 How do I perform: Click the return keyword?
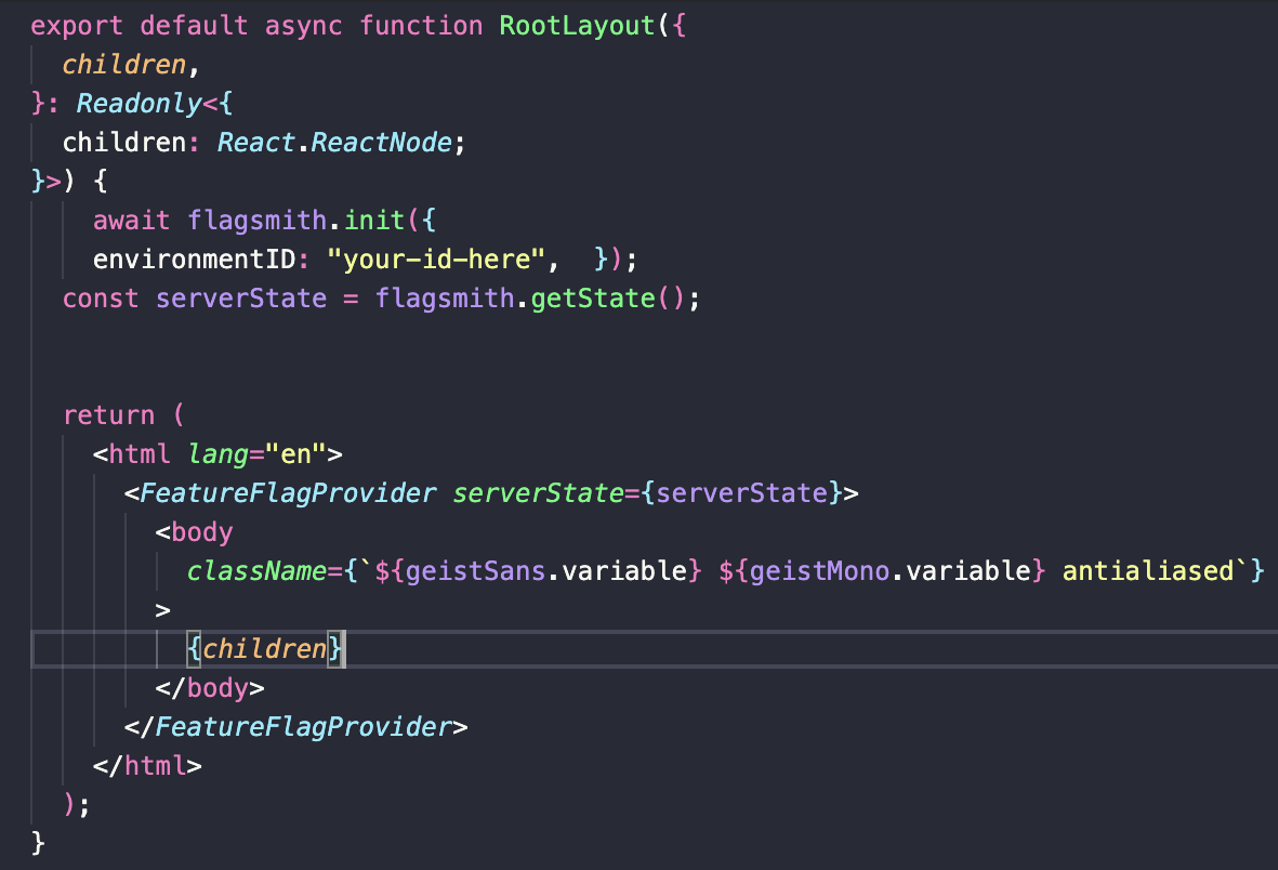tap(110, 415)
